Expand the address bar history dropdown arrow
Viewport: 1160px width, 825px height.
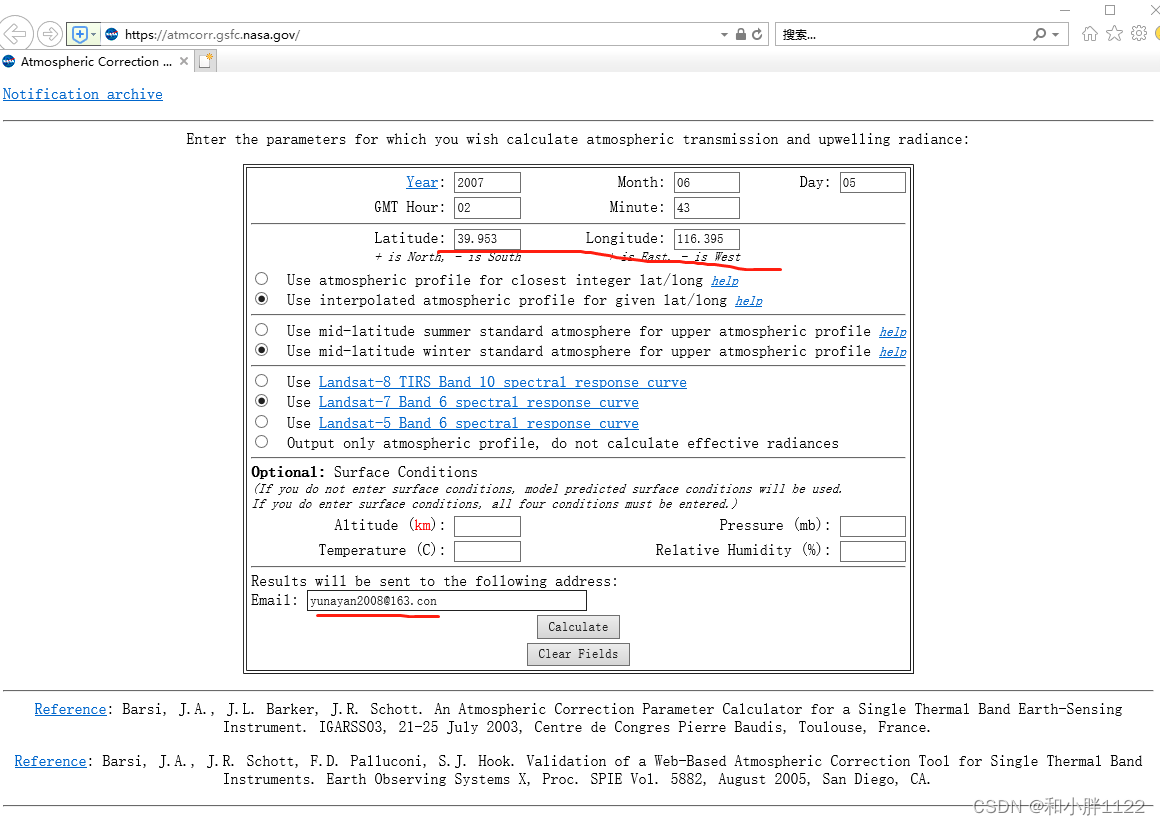pos(724,35)
